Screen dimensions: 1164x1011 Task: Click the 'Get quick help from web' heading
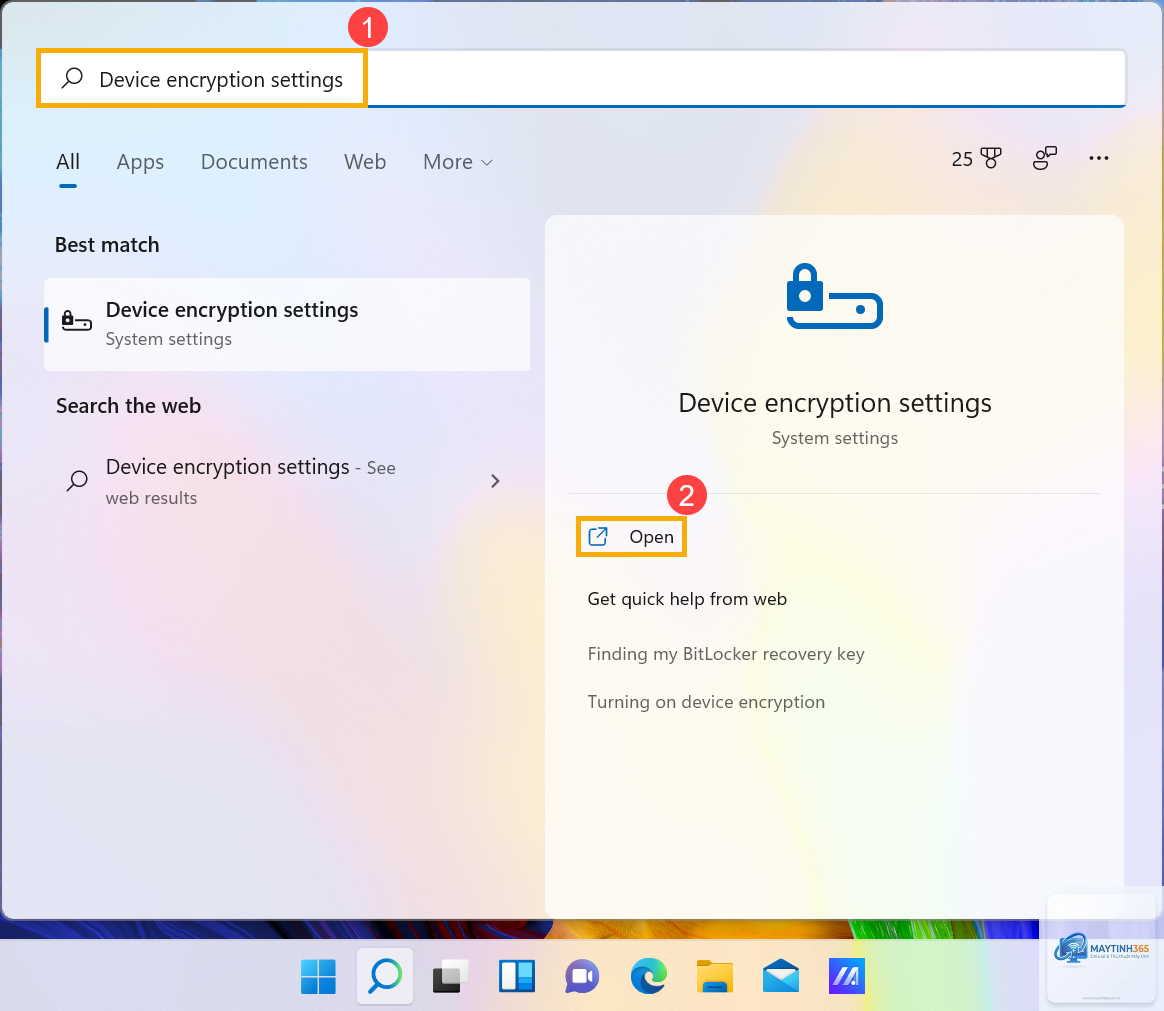[687, 599]
